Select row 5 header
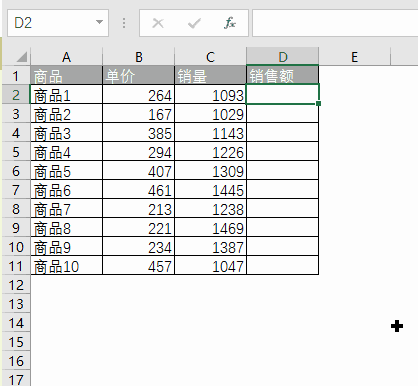 tap(16, 152)
